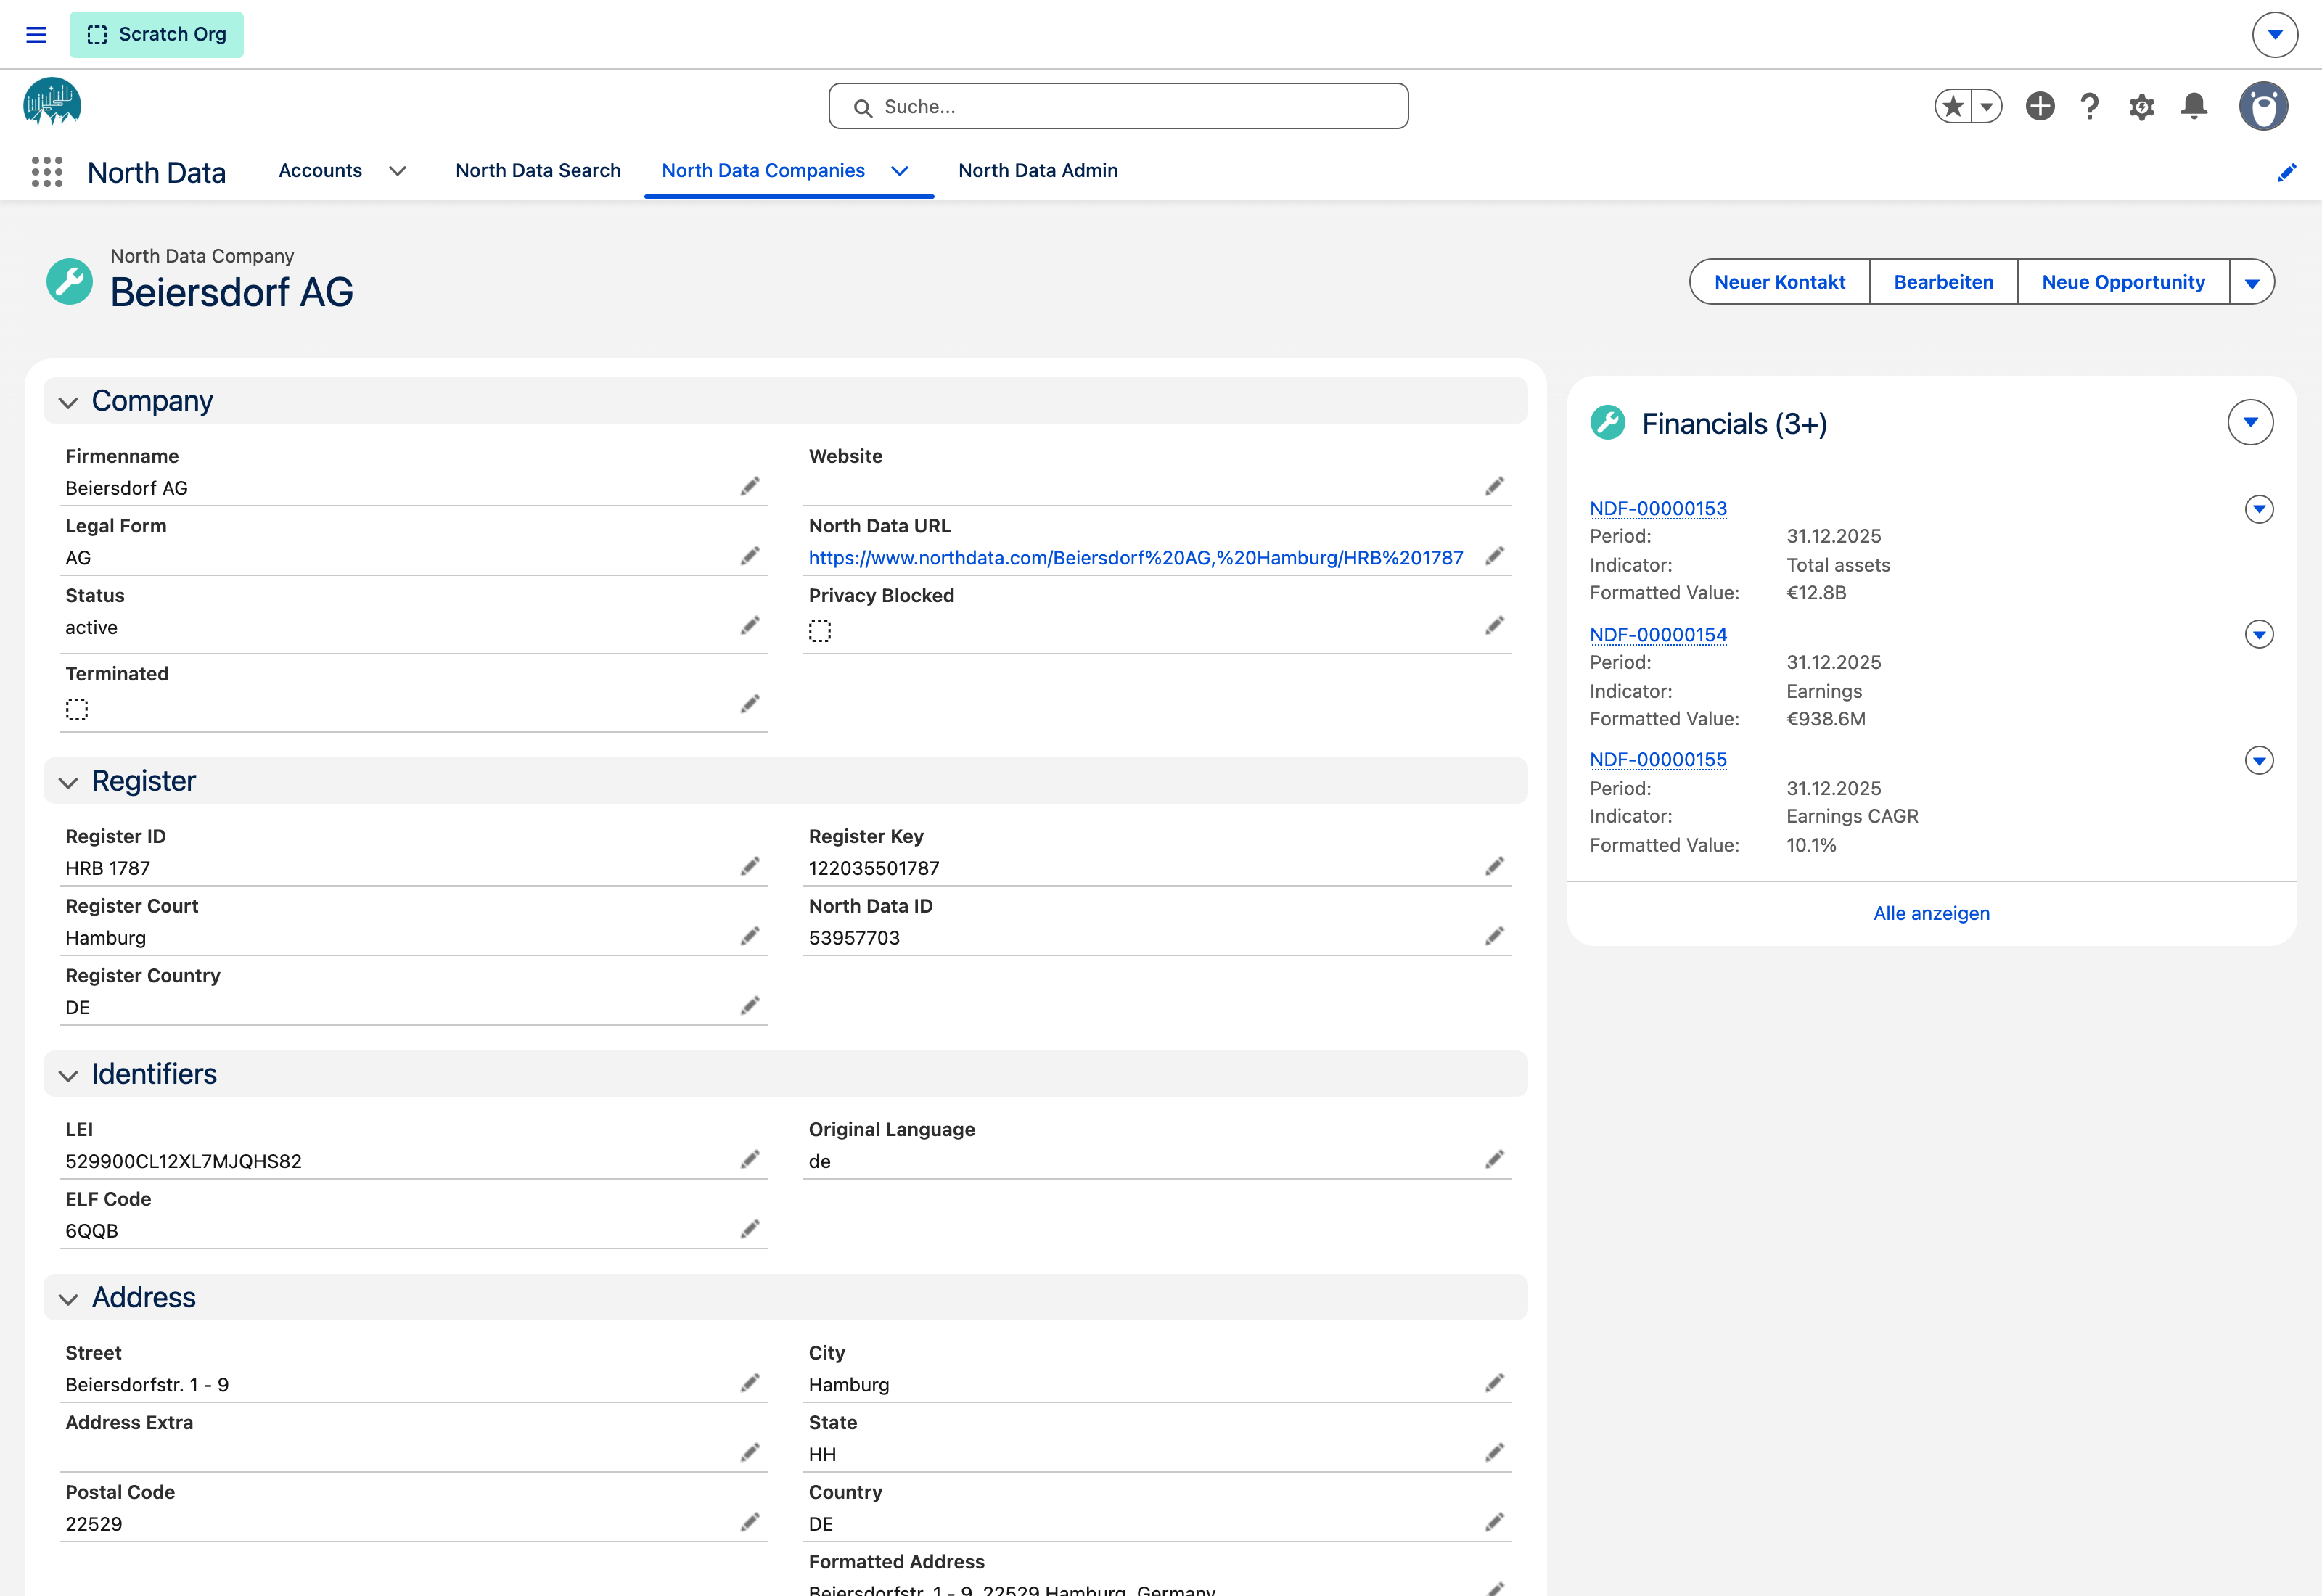This screenshot has width=2322, height=1596.
Task: Open the top-right header dropdown arrow
Action: tap(2274, 35)
